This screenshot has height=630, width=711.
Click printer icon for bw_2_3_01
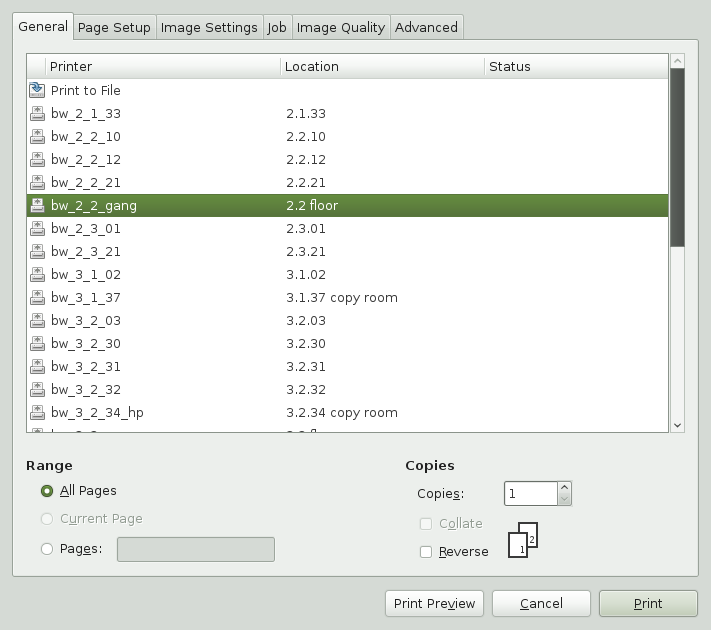[x=37, y=229]
